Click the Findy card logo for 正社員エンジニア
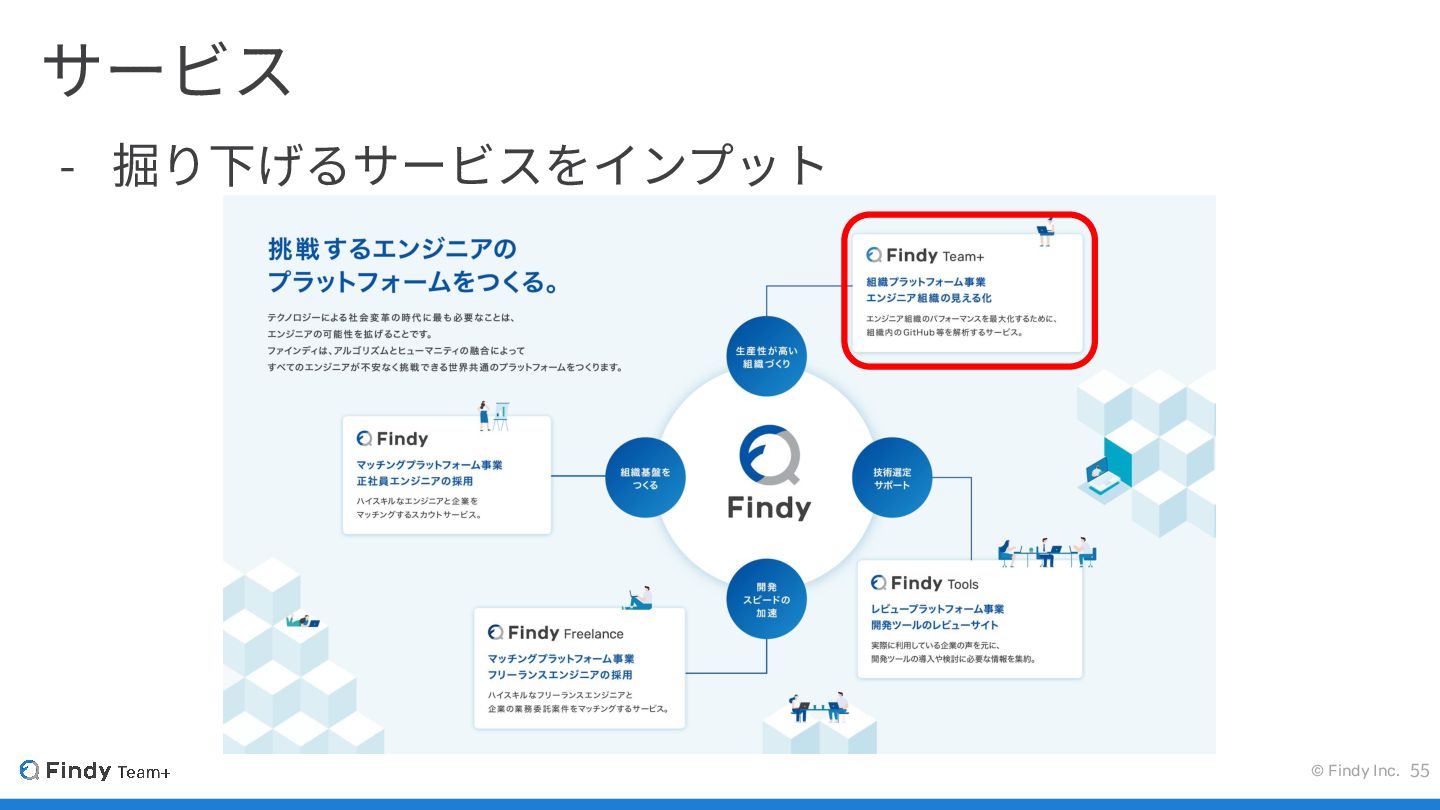Screen dimensions: 1440x810 click(x=392, y=438)
